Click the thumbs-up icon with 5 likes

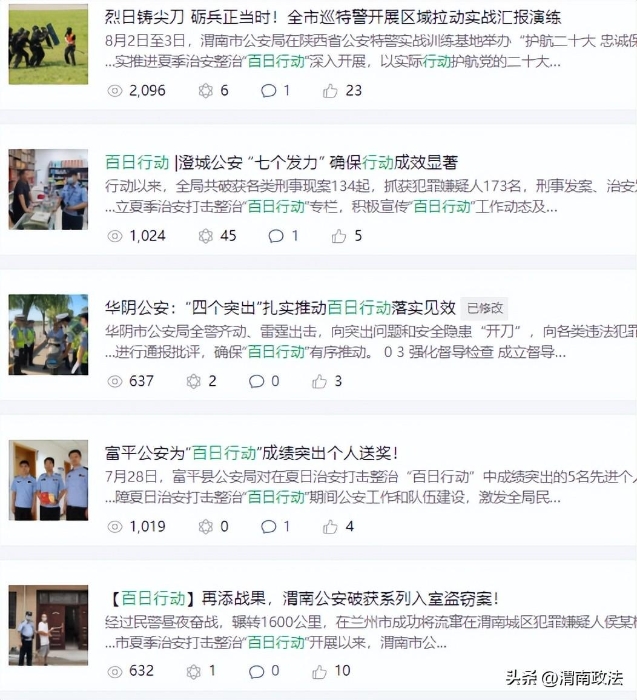point(339,236)
